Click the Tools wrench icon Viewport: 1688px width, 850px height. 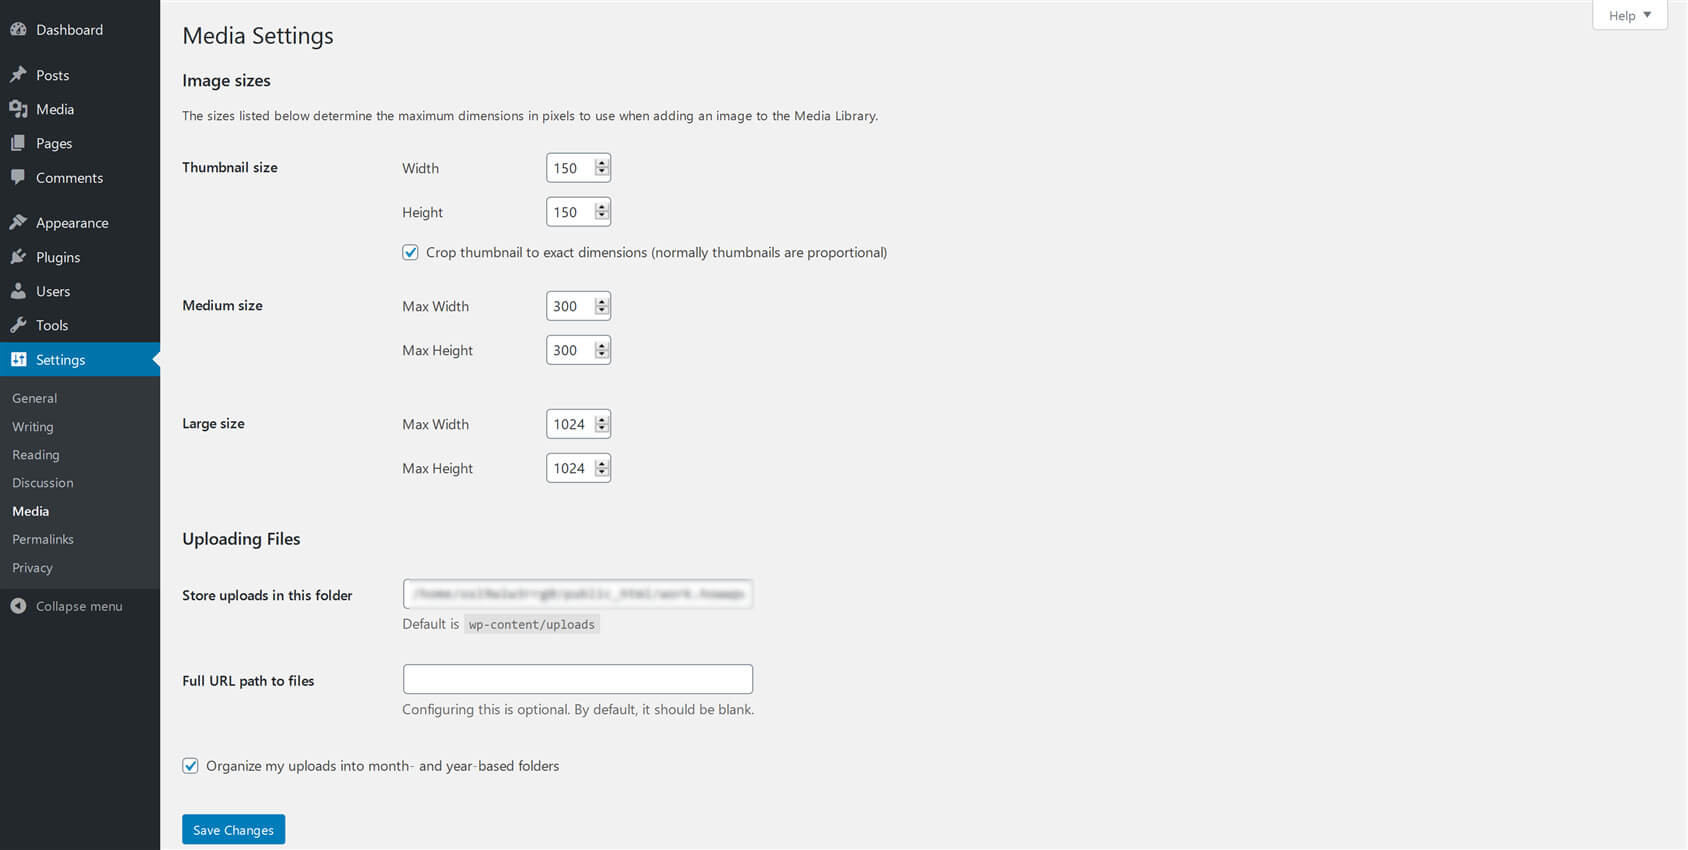pos(18,325)
